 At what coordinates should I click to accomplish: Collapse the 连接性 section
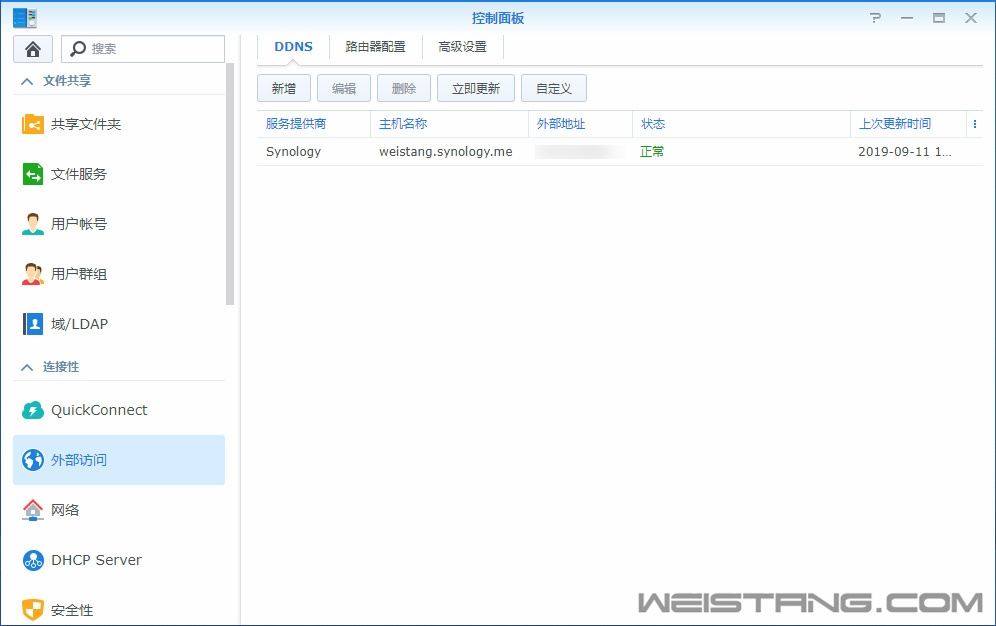(x=27, y=367)
